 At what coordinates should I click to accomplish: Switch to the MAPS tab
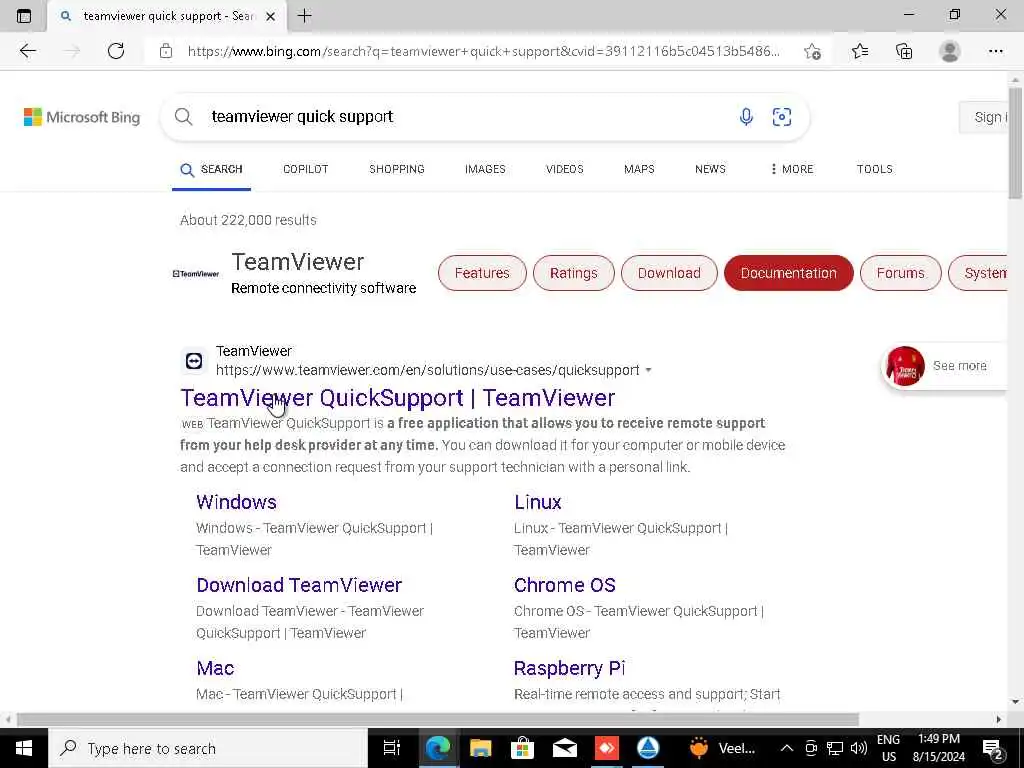coord(639,169)
